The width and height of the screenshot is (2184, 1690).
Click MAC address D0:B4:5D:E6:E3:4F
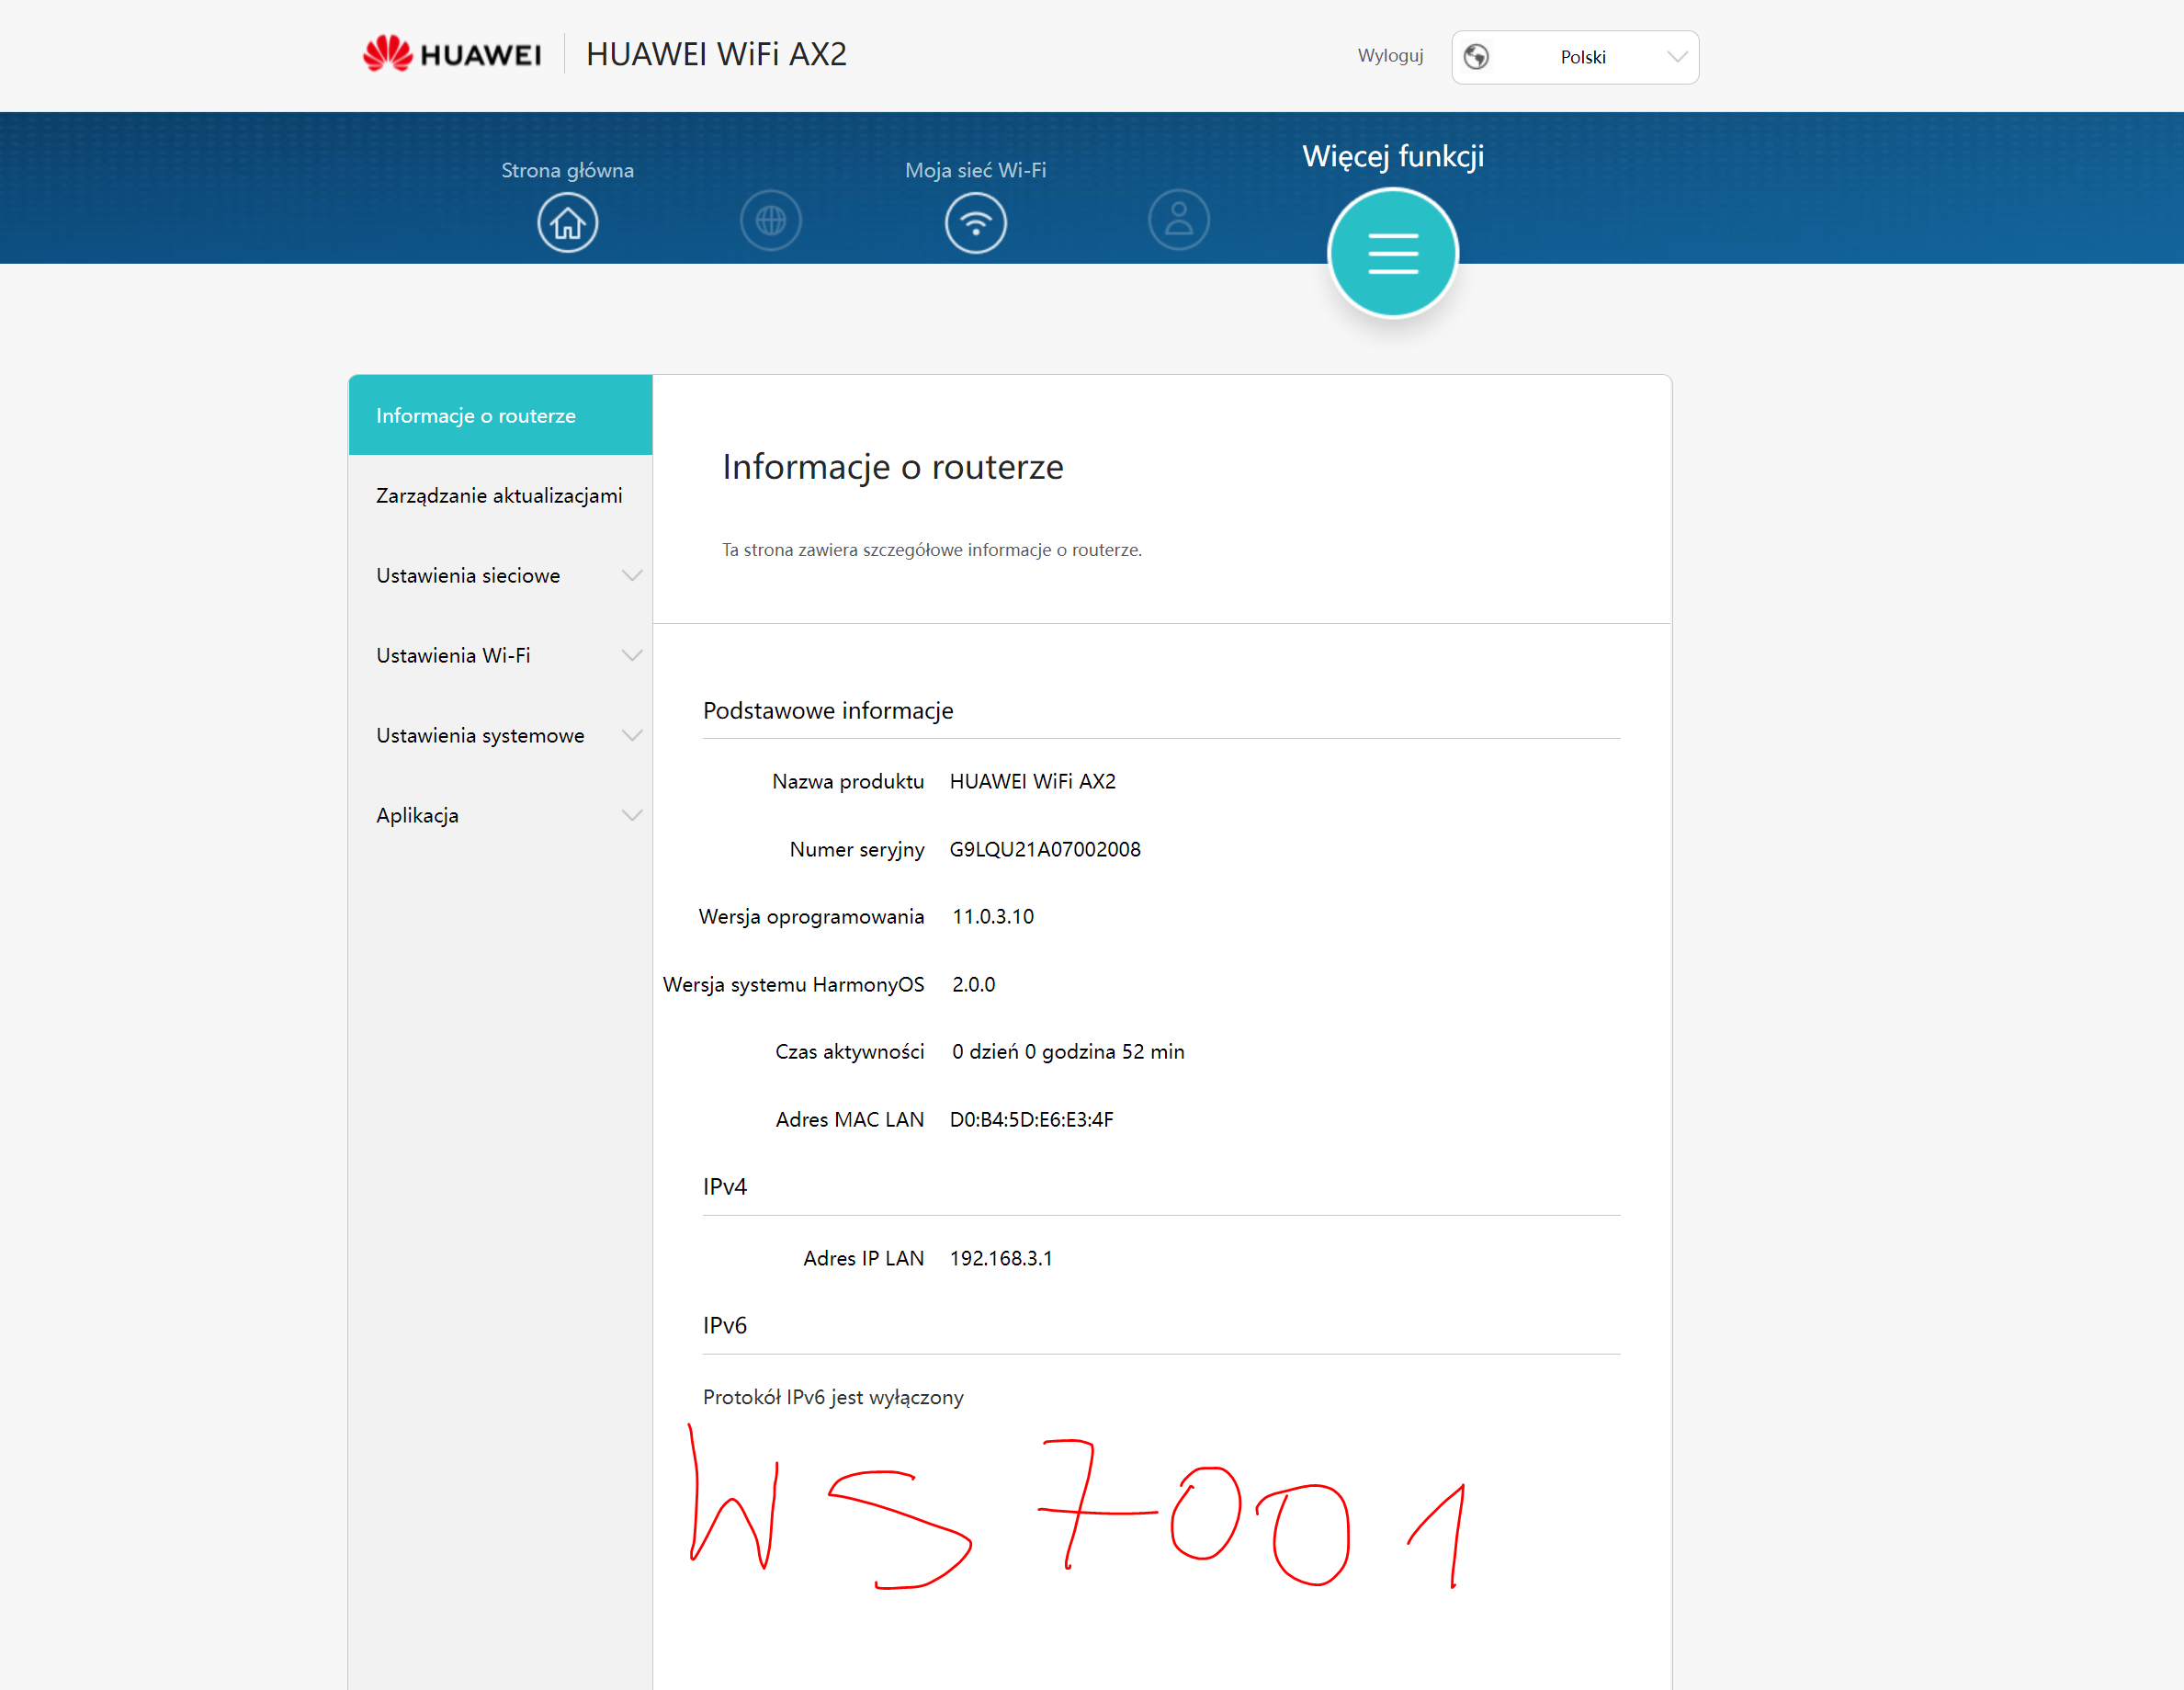(x=1032, y=1120)
